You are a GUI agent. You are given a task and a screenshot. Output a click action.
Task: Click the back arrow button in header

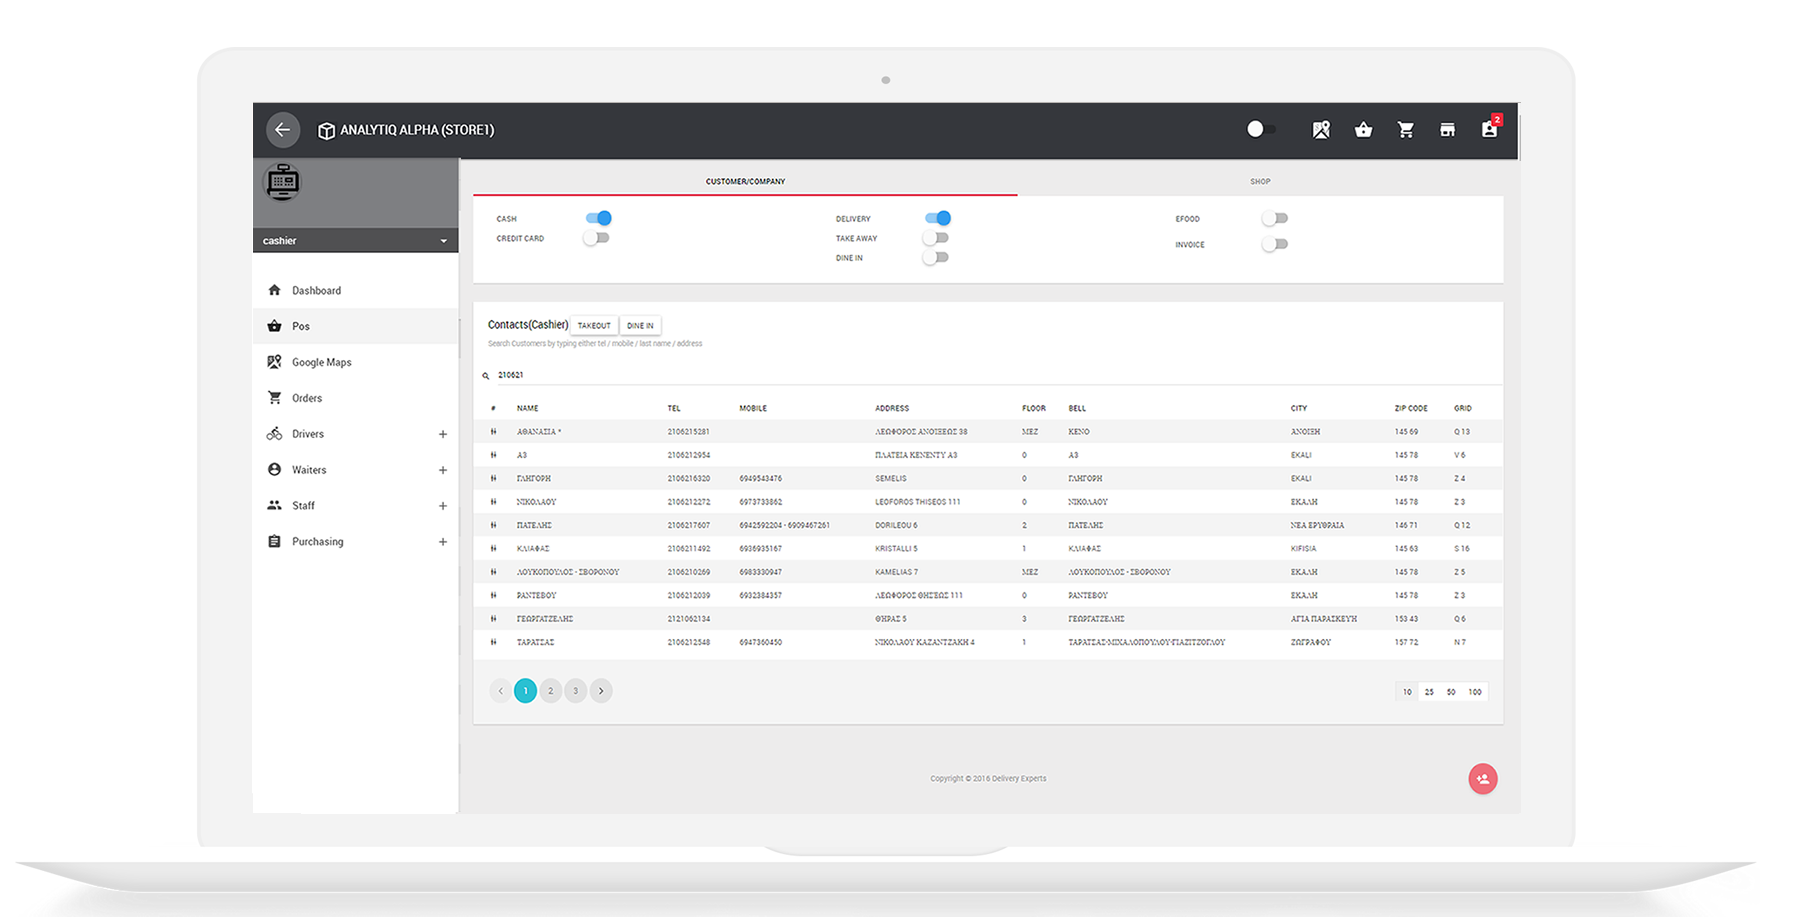pyautogui.click(x=283, y=130)
